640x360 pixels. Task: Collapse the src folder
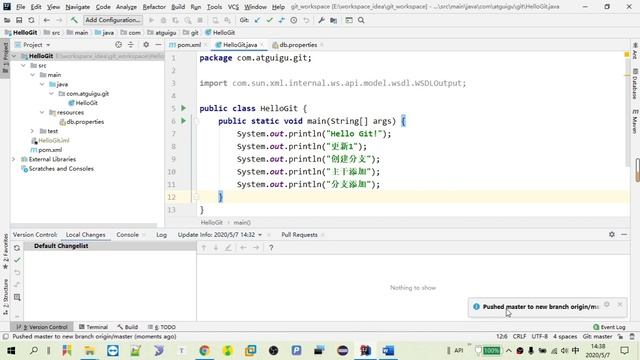[x=24, y=65]
